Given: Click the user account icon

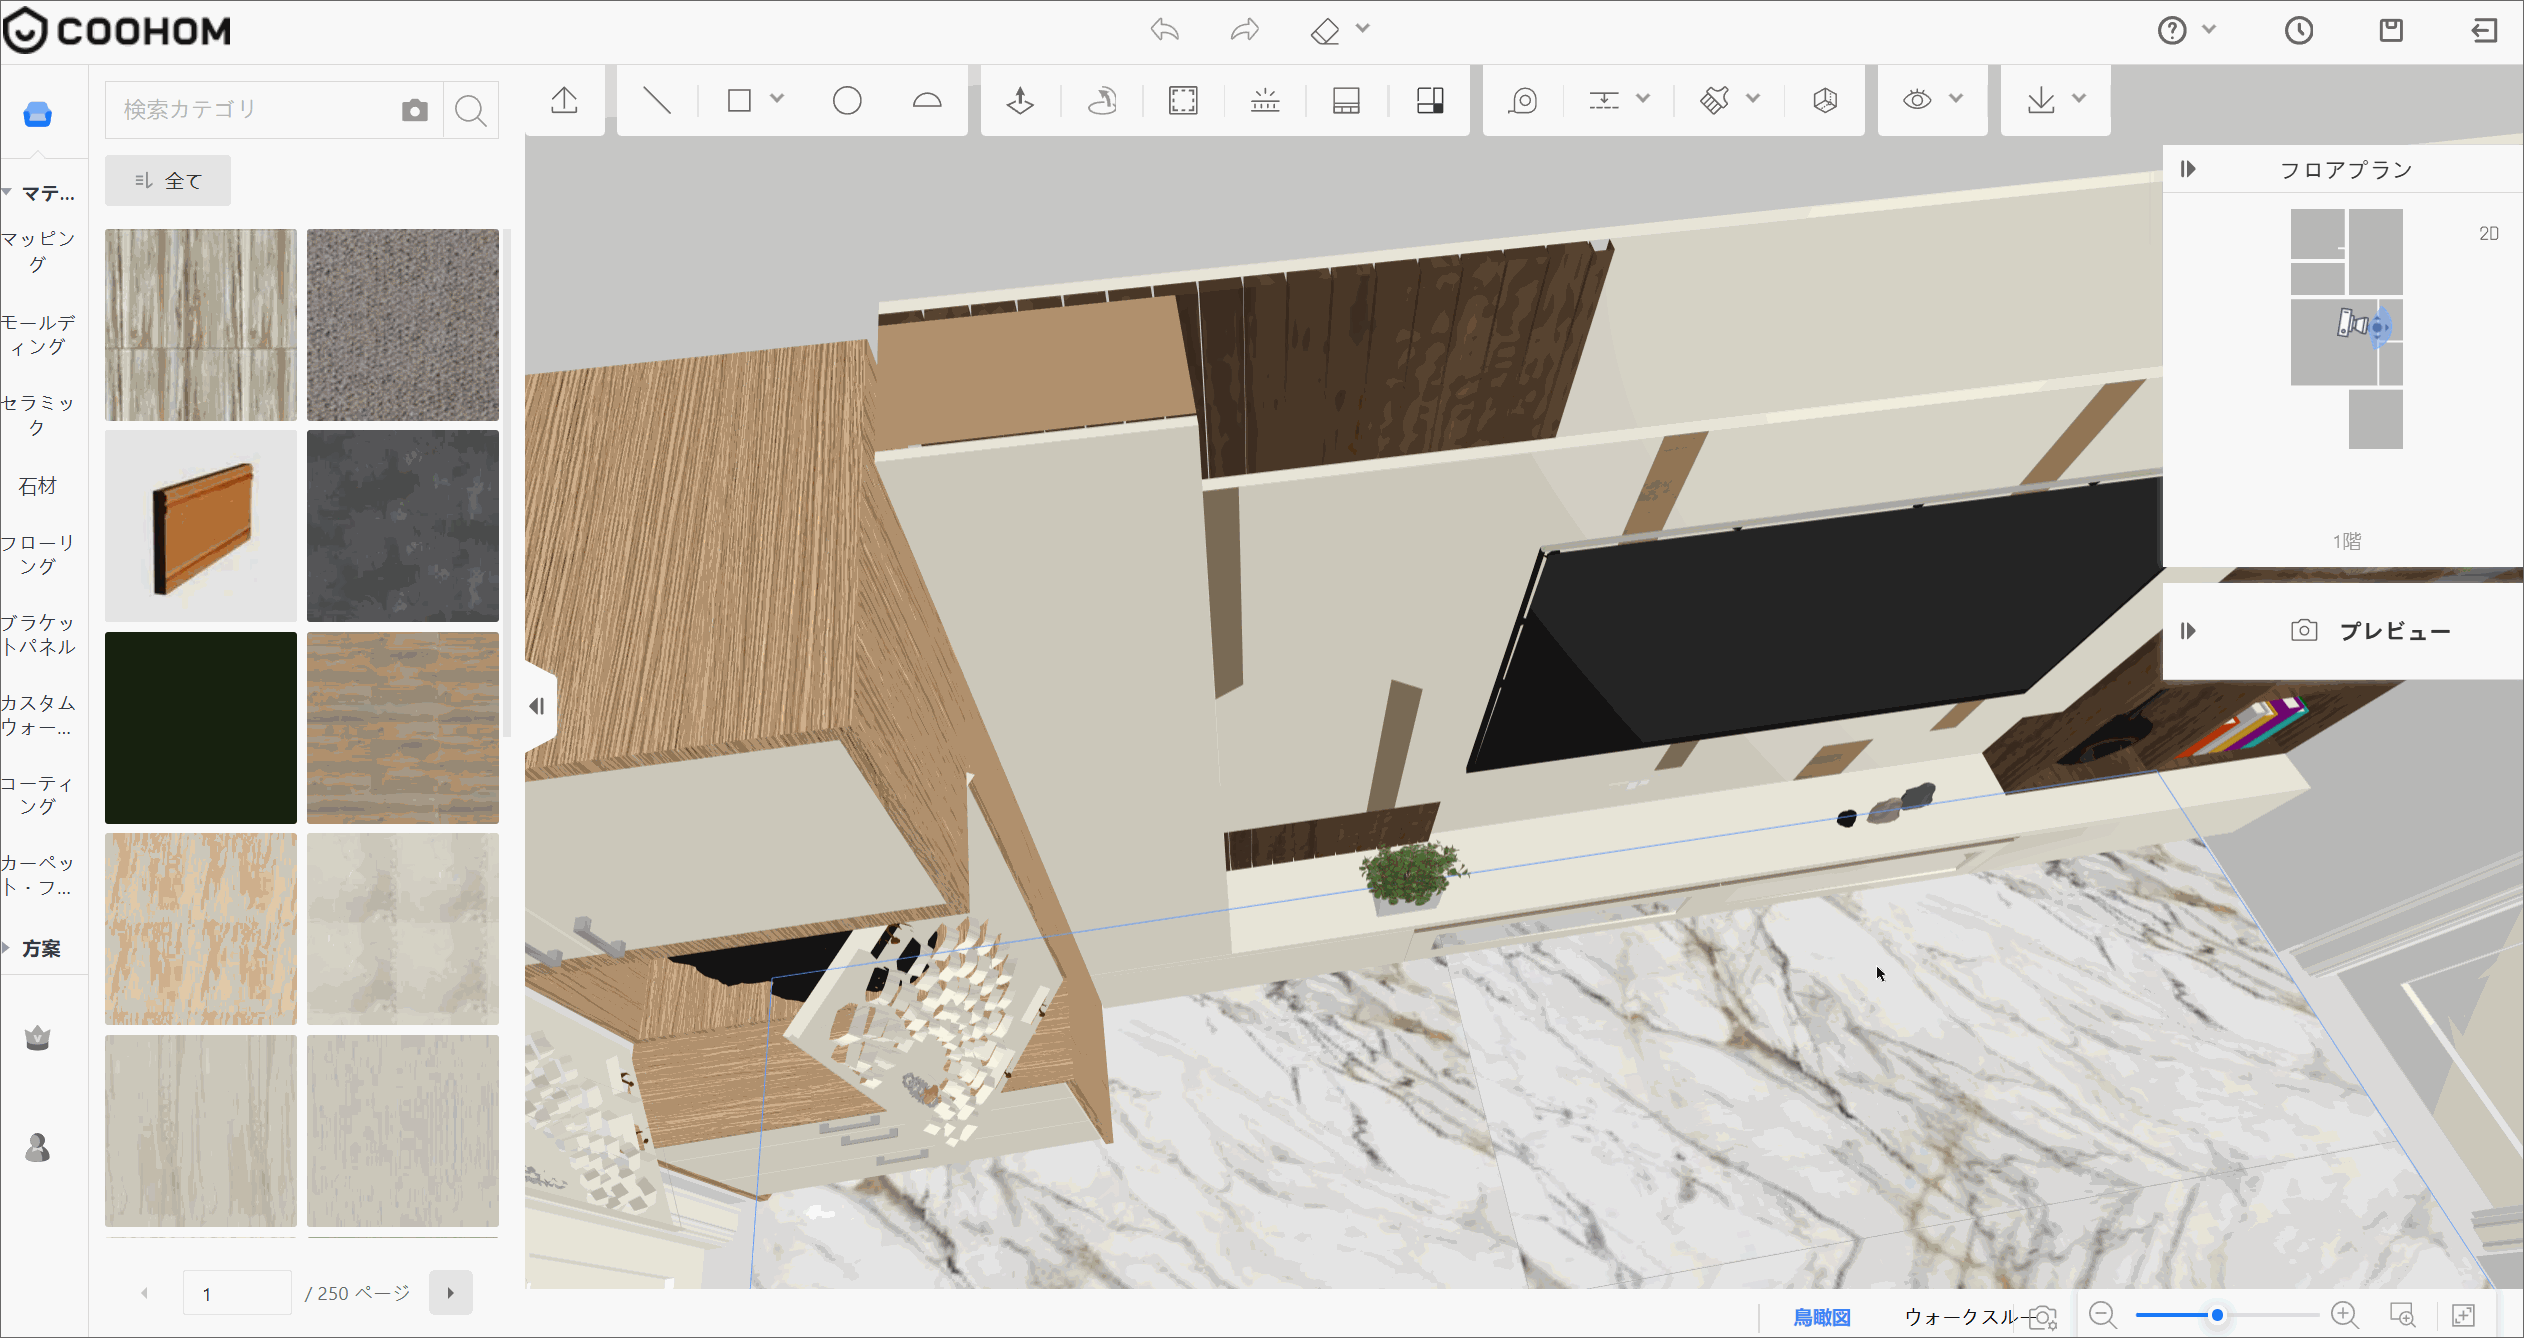Looking at the screenshot, I should [38, 1148].
